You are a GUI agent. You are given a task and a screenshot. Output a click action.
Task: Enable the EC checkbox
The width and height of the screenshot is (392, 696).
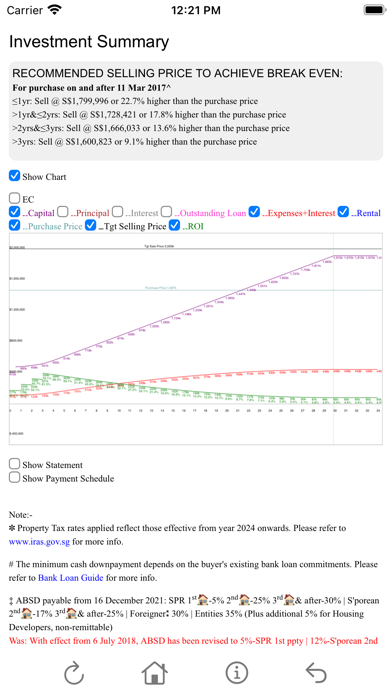point(15,199)
